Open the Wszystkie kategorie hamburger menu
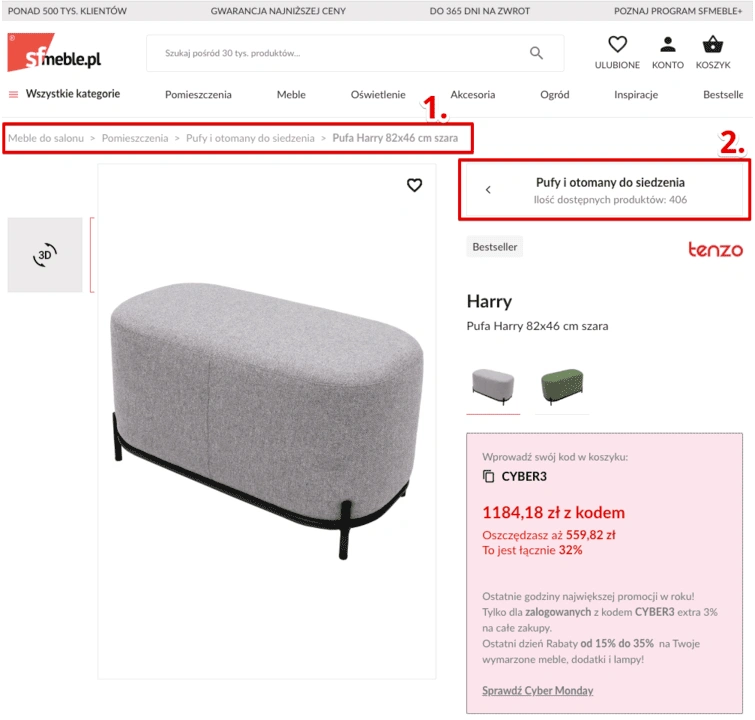This screenshot has height=720, width=755. tap(13, 94)
